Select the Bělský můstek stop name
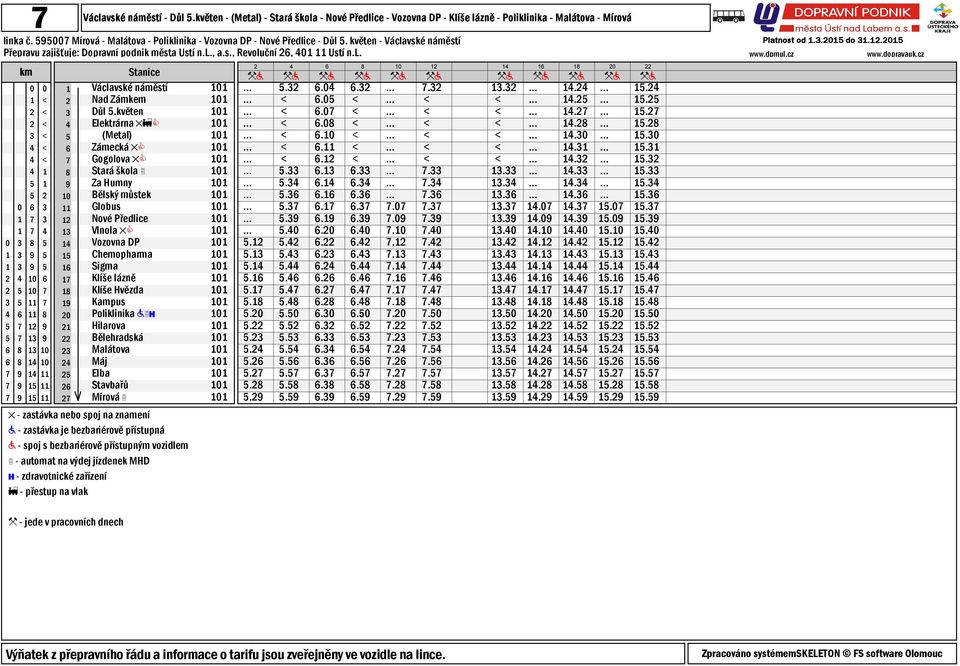Viewport: 960px width, 666px height. click(121, 195)
